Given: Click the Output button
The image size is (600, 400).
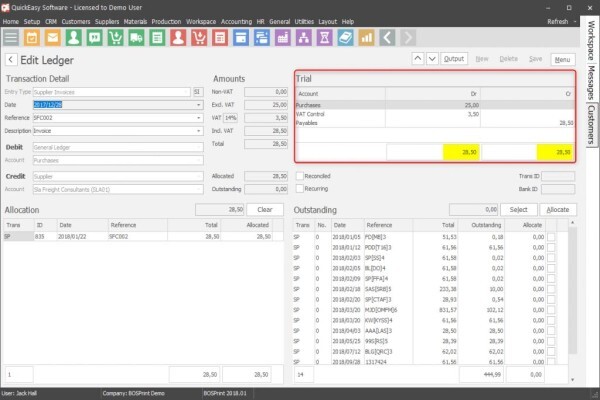Looking at the screenshot, I should pyautogui.click(x=454, y=59).
